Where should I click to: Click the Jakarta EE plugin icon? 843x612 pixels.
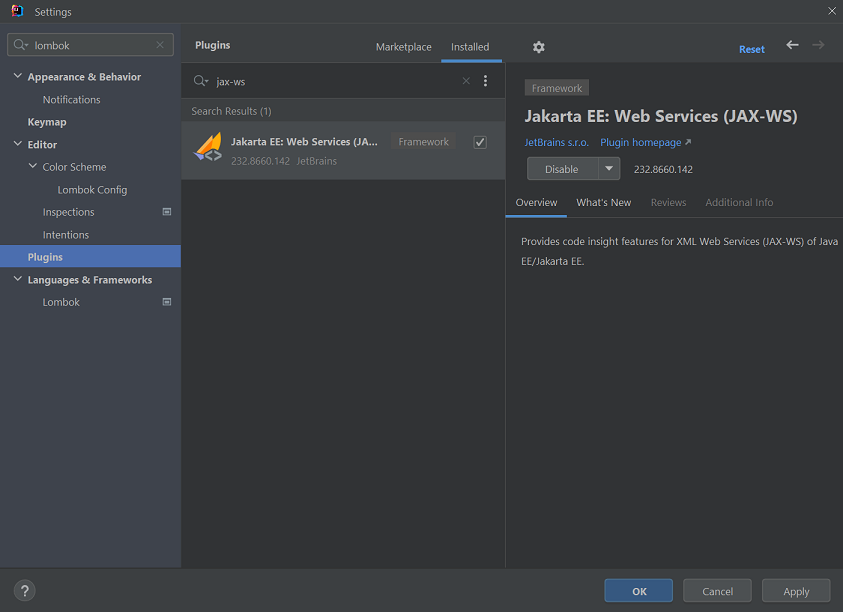coord(208,147)
